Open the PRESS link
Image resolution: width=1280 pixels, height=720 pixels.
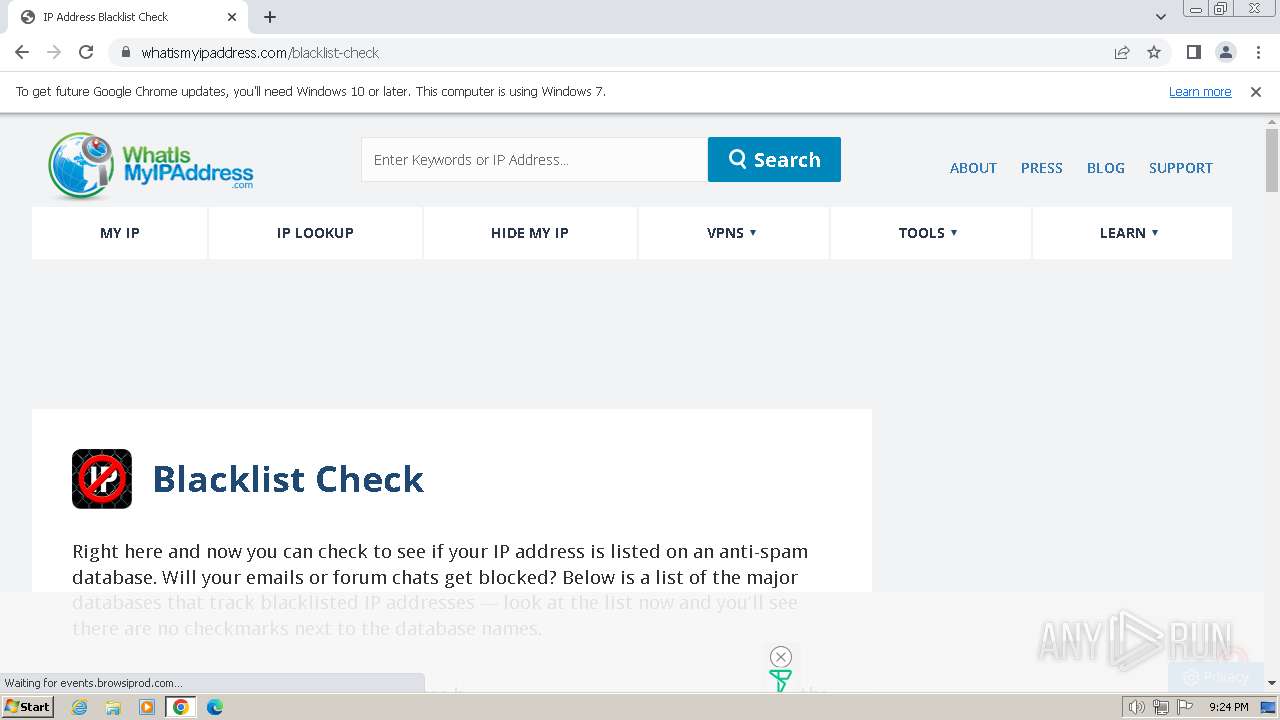pos(1041,168)
